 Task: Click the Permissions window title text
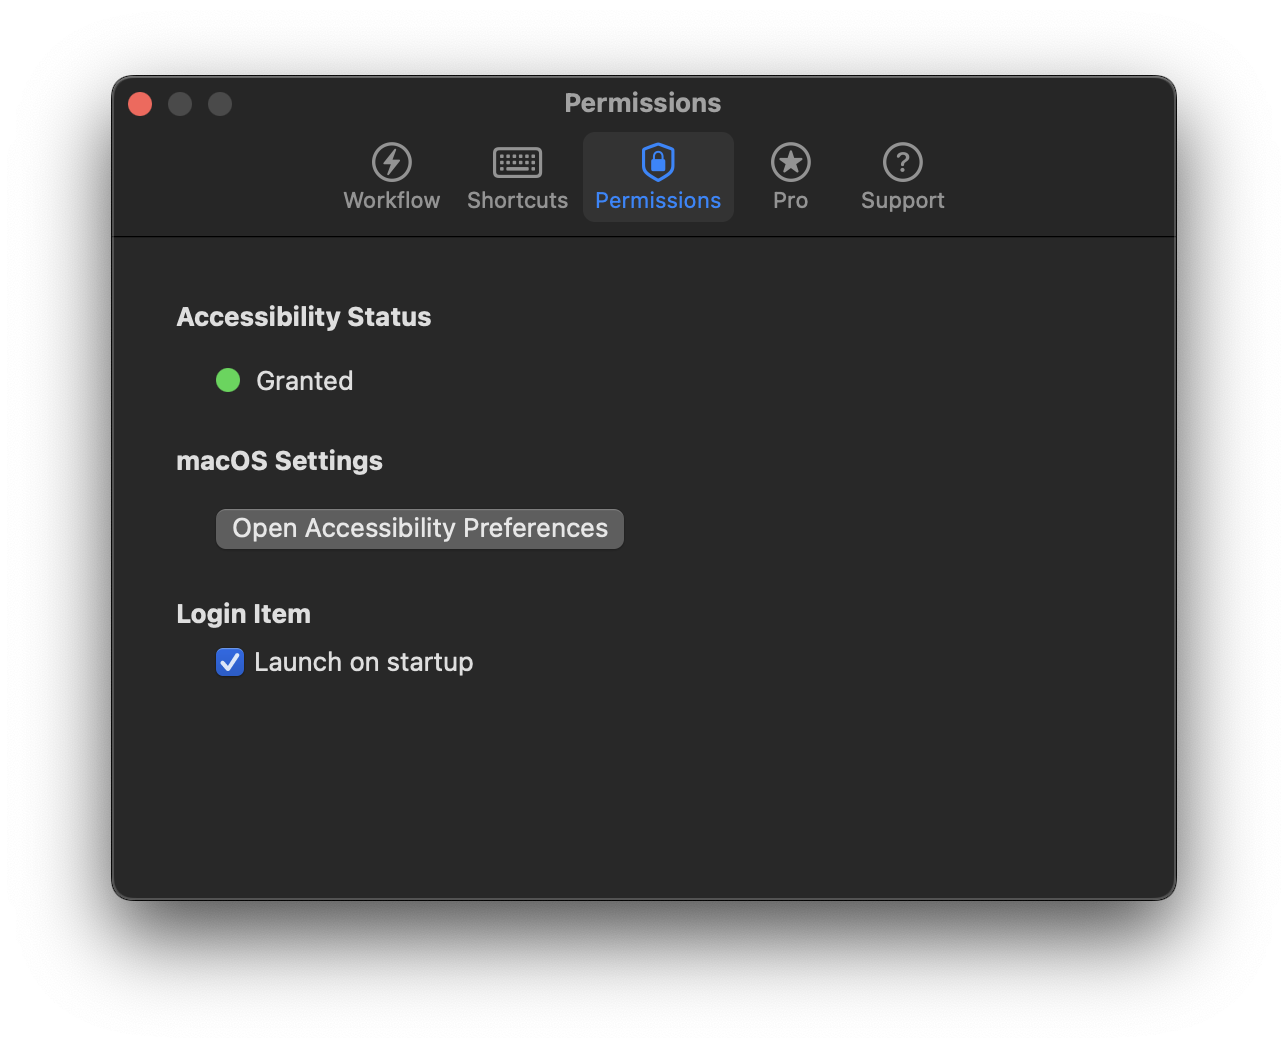642,103
